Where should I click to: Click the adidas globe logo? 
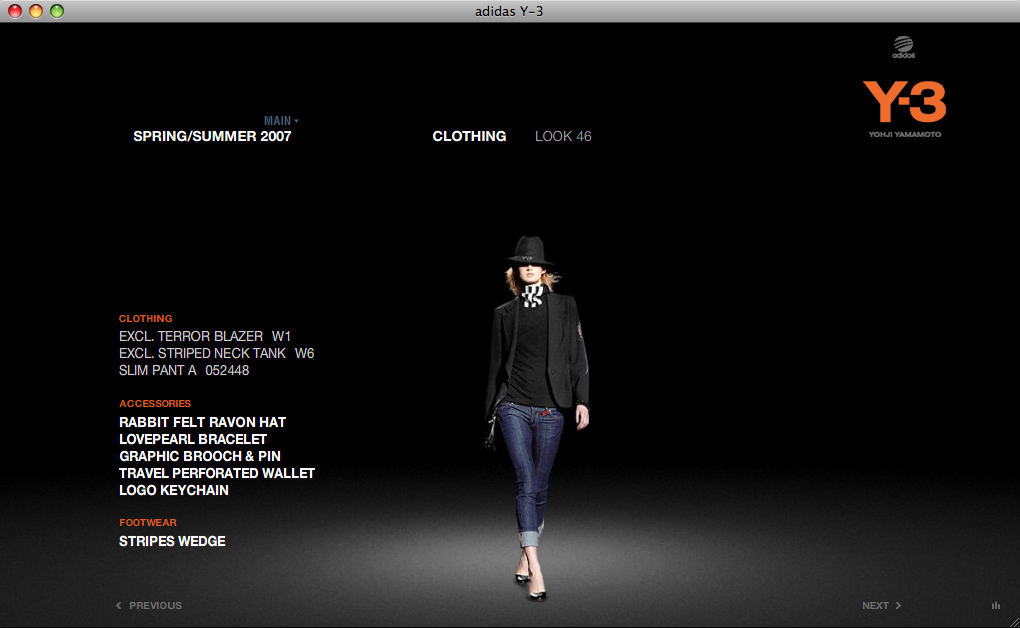point(904,47)
